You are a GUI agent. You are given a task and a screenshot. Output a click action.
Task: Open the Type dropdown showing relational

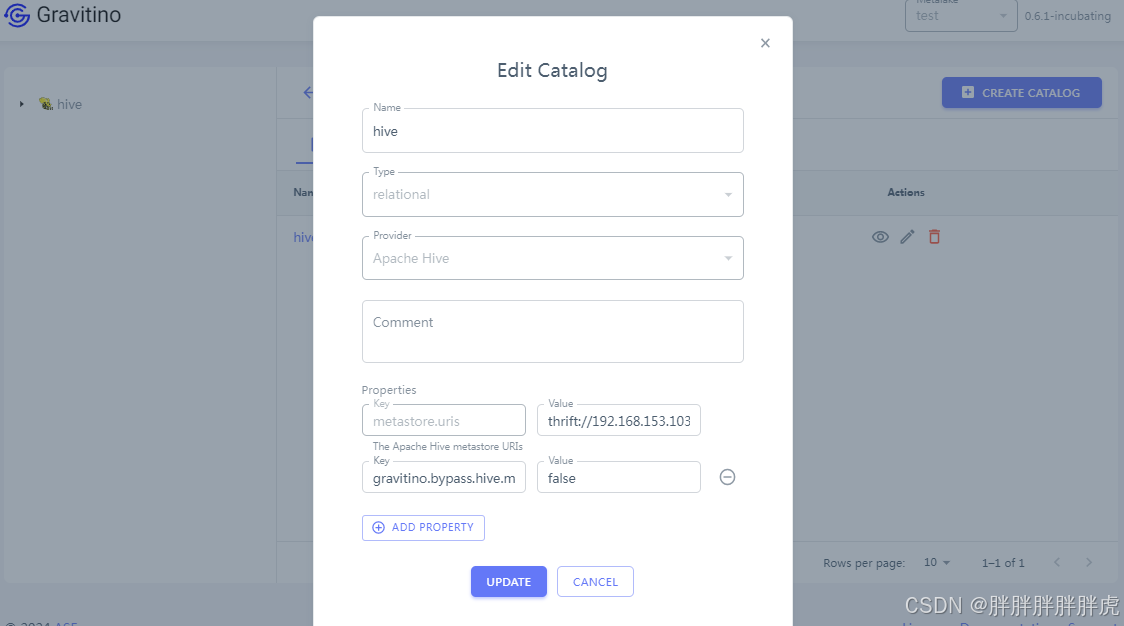tap(552, 194)
